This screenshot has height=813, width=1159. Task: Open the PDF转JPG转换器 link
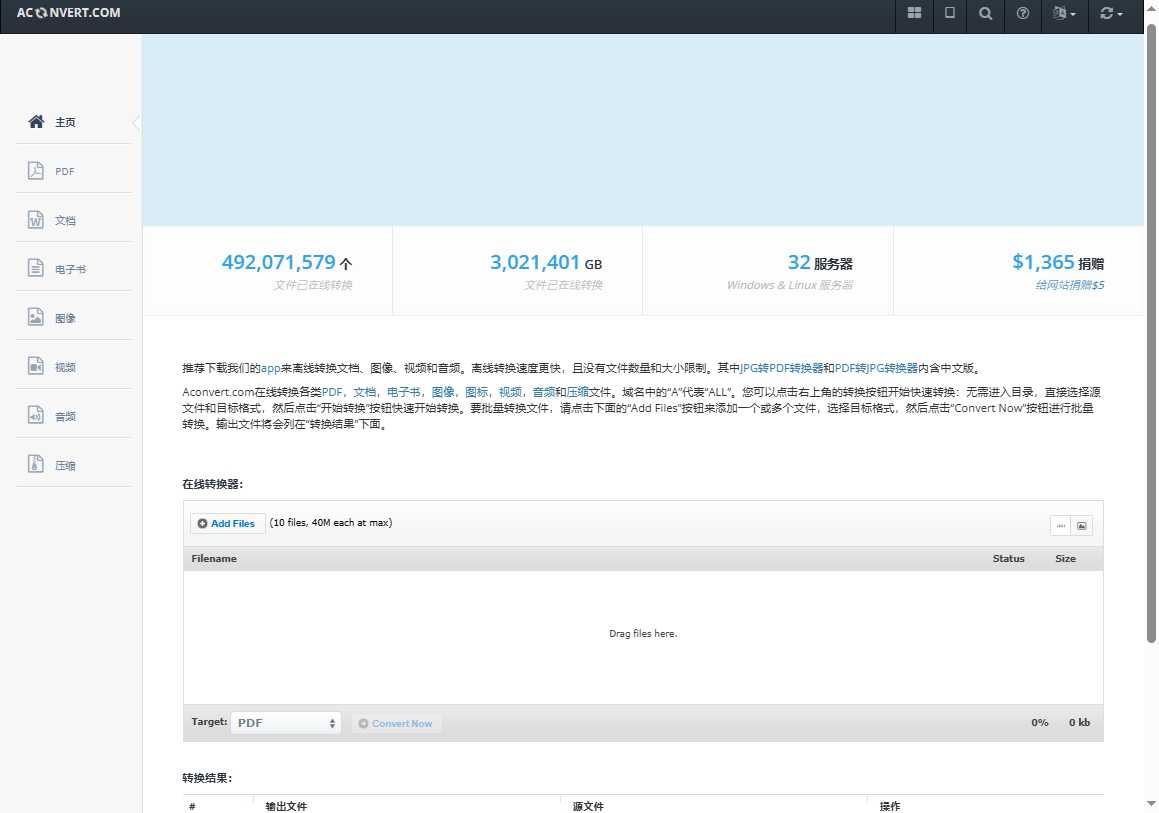pos(876,368)
